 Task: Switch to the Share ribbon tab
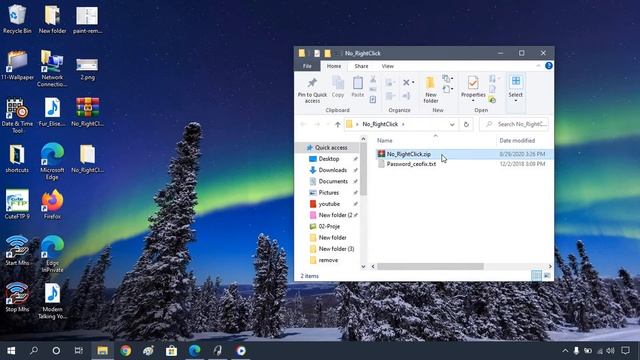tap(361, 66)
